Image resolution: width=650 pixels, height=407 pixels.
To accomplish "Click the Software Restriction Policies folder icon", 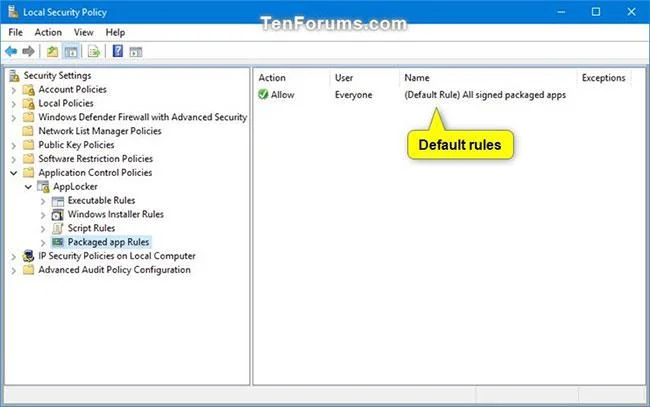I will point(28,159).
